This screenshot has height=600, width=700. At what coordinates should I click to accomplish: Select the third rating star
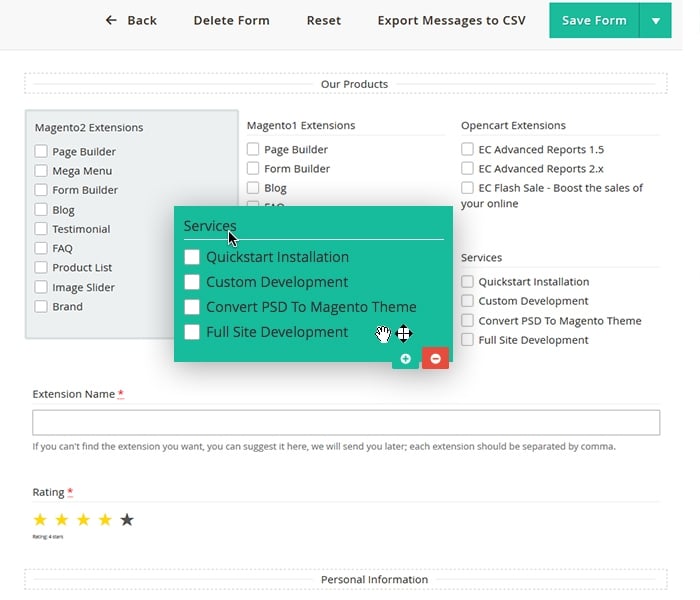coord(83,520)
